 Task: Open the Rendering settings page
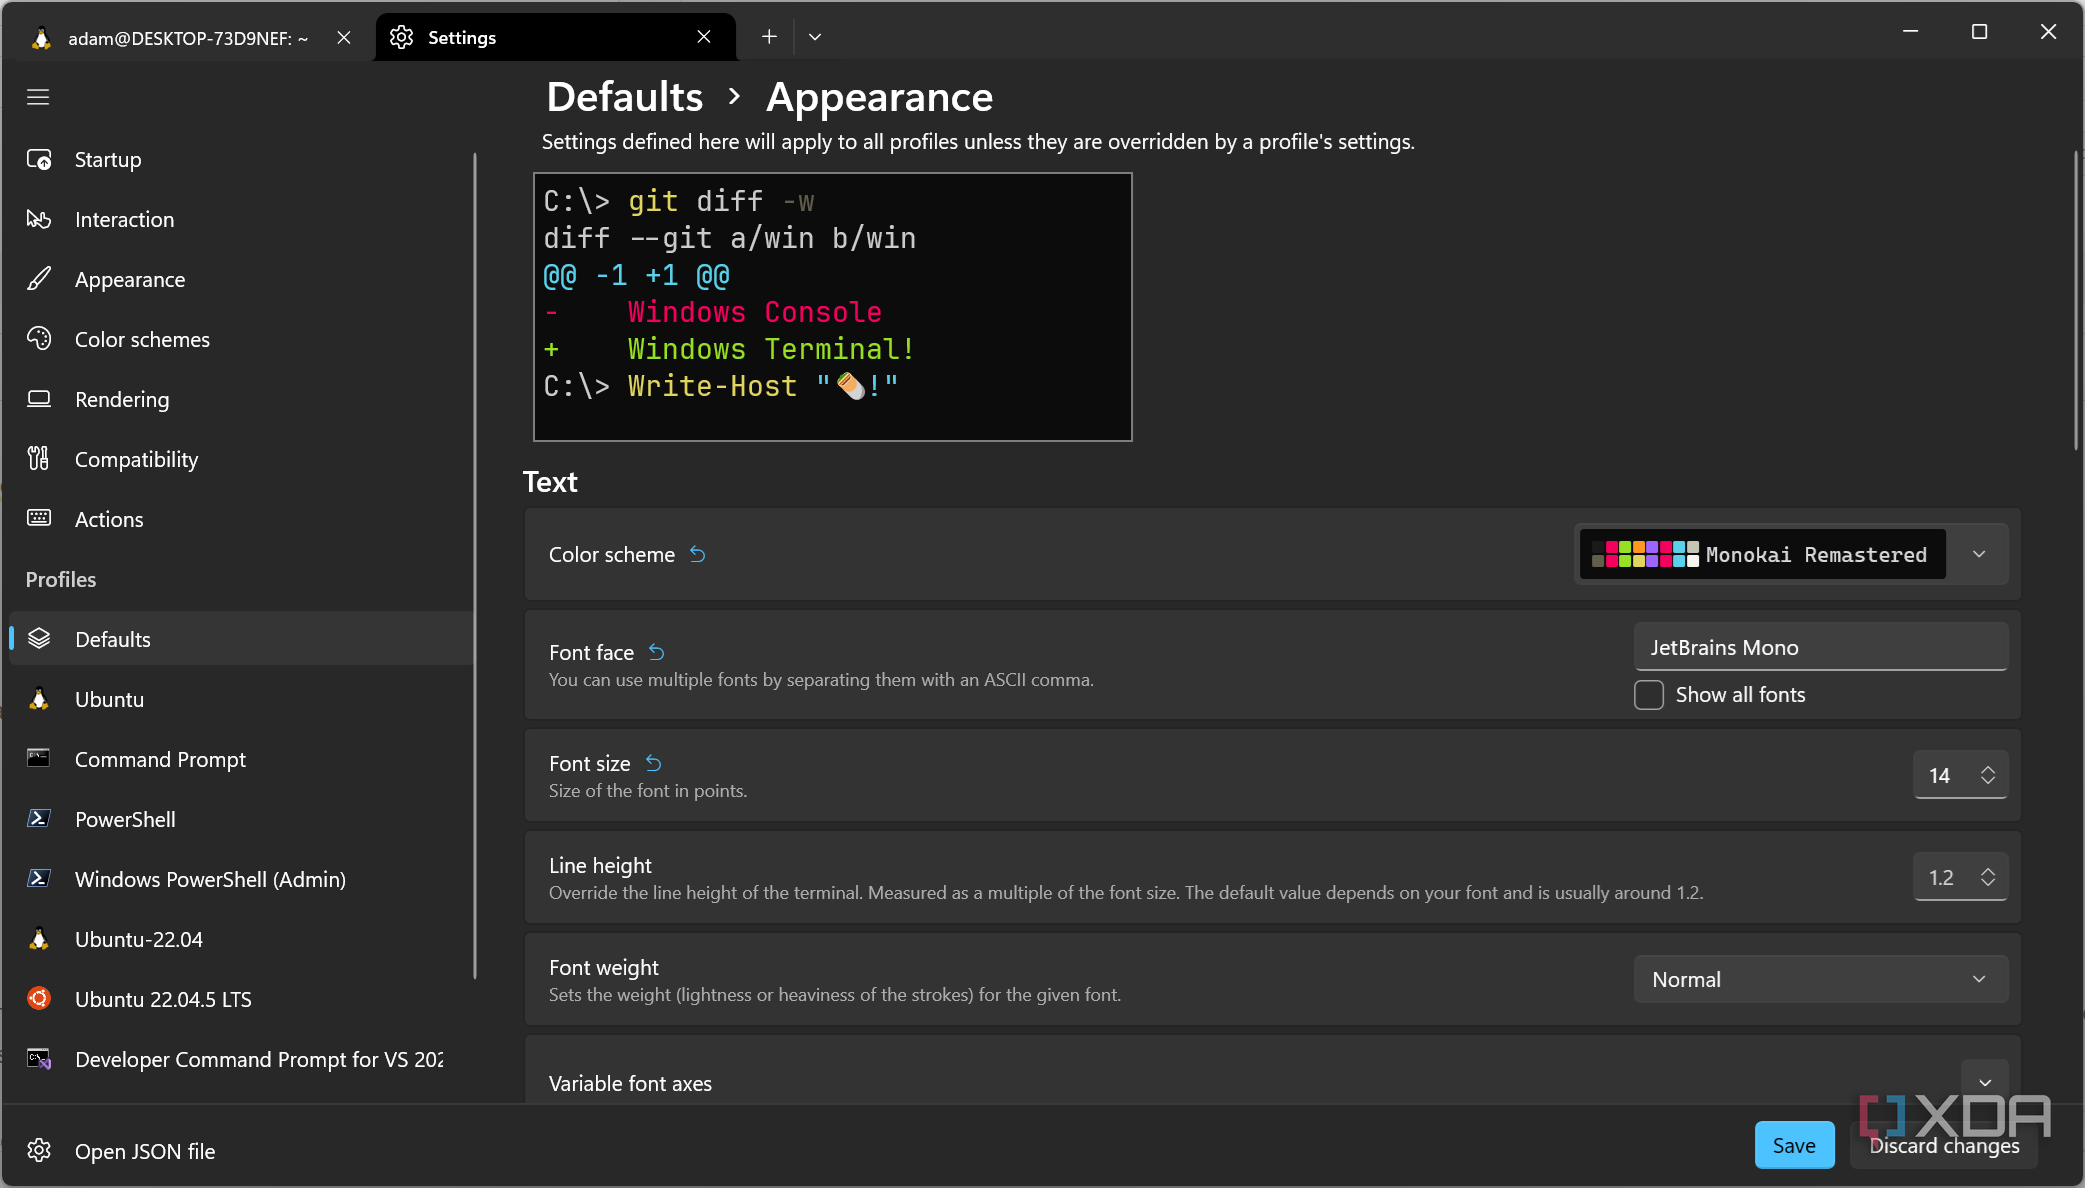tap(240, 400)
